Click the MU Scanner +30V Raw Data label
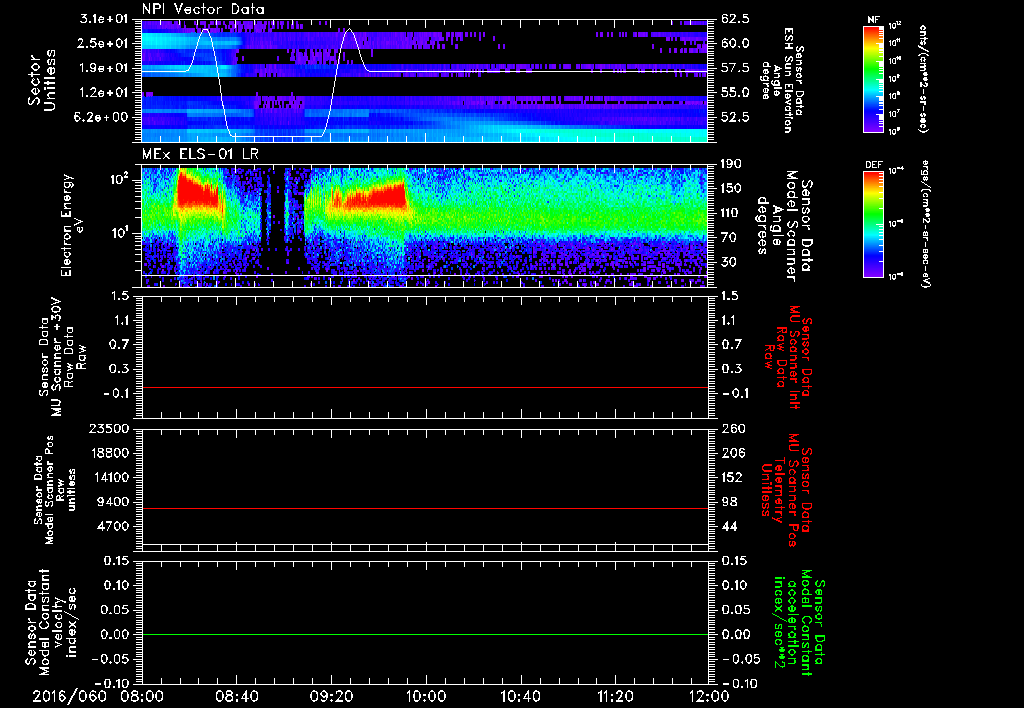 click(62, 357)
